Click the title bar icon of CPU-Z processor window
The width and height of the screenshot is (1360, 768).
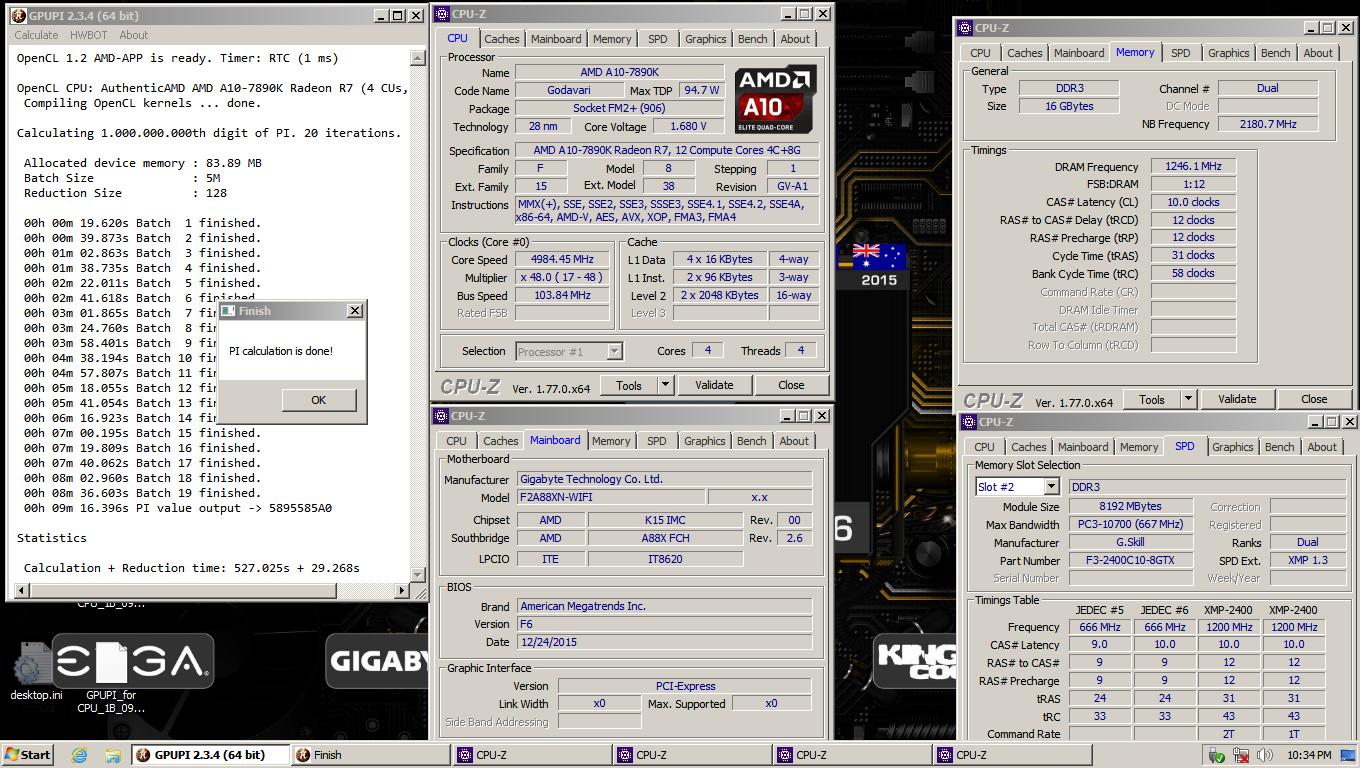[x=443, y=14]
